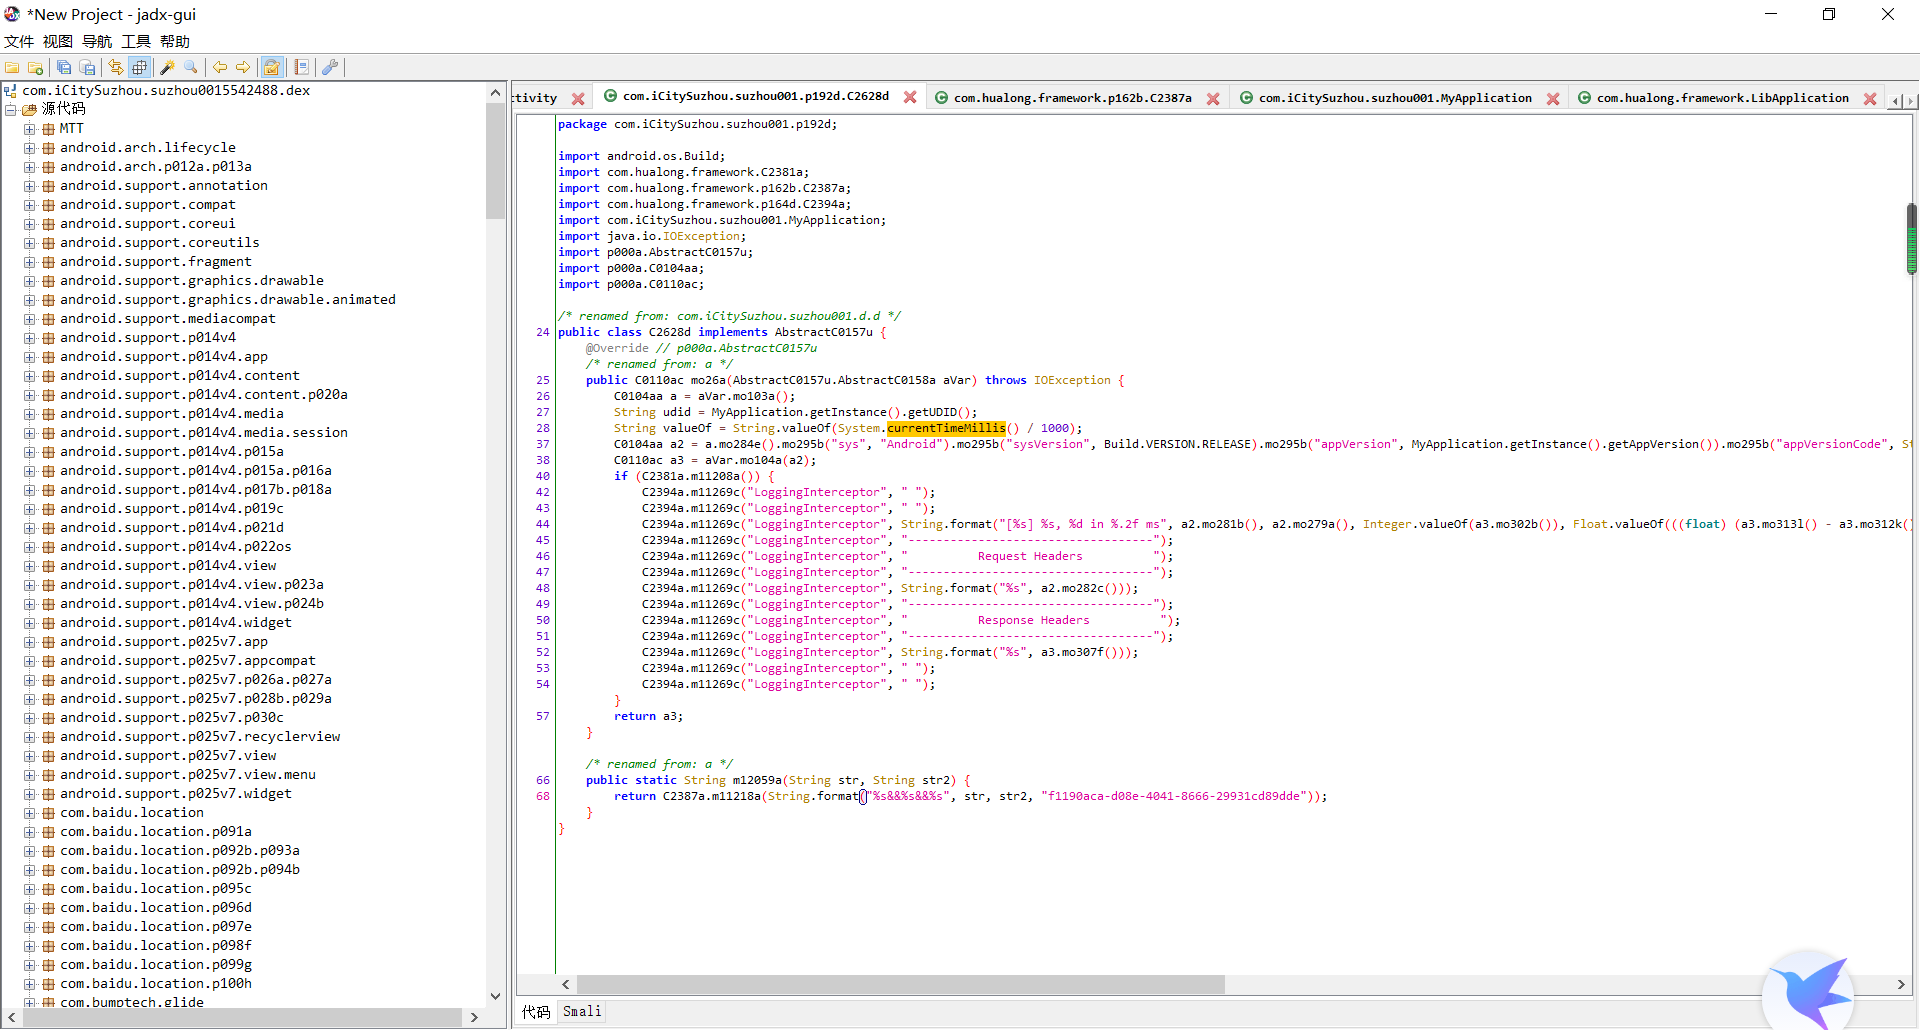Click the highlighted currentTimeMillis text
The width and height of the screenshot is (1920, 1030).
[946, 428]
